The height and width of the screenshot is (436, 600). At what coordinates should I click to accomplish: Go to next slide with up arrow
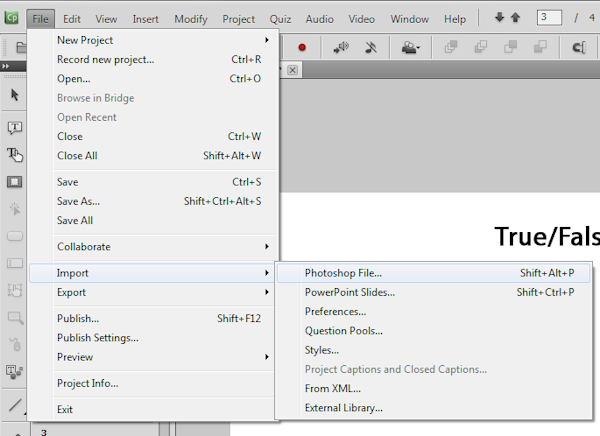click(515, 18)
